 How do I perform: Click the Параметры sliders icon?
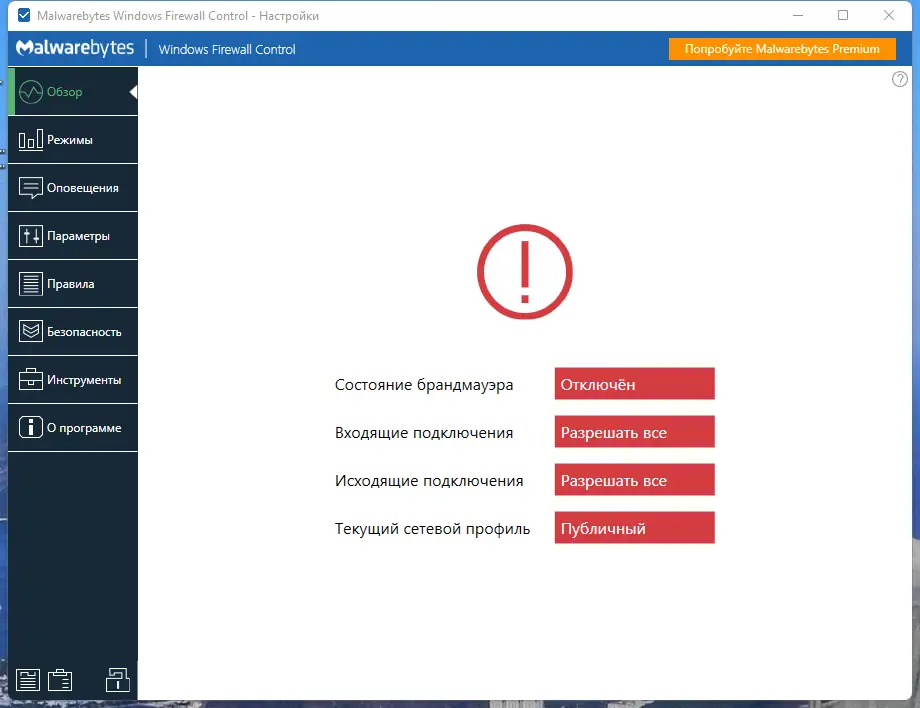pyautogui.click(x=31, y=236)
